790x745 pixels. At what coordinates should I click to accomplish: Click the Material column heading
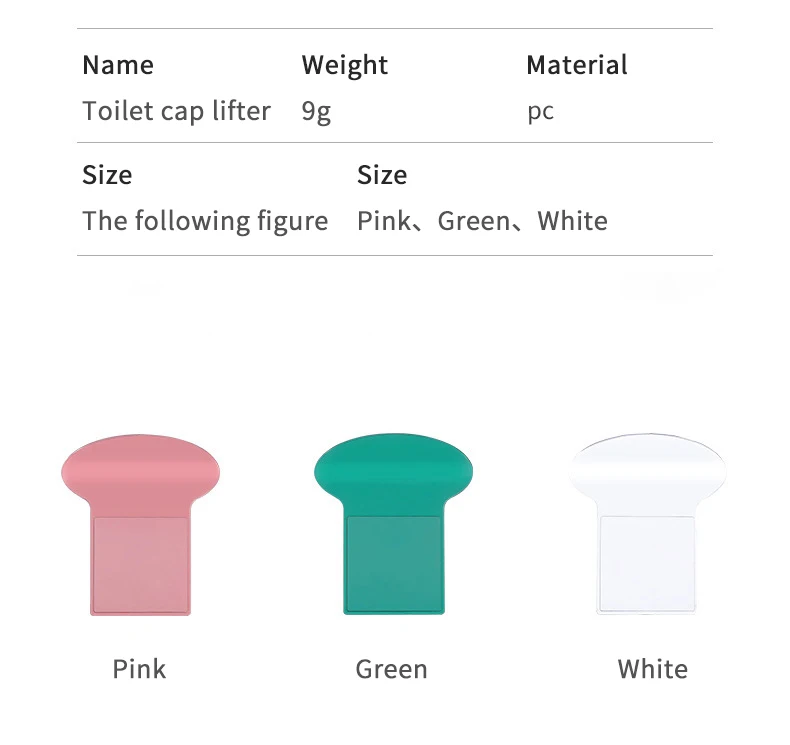coord(577,66)
